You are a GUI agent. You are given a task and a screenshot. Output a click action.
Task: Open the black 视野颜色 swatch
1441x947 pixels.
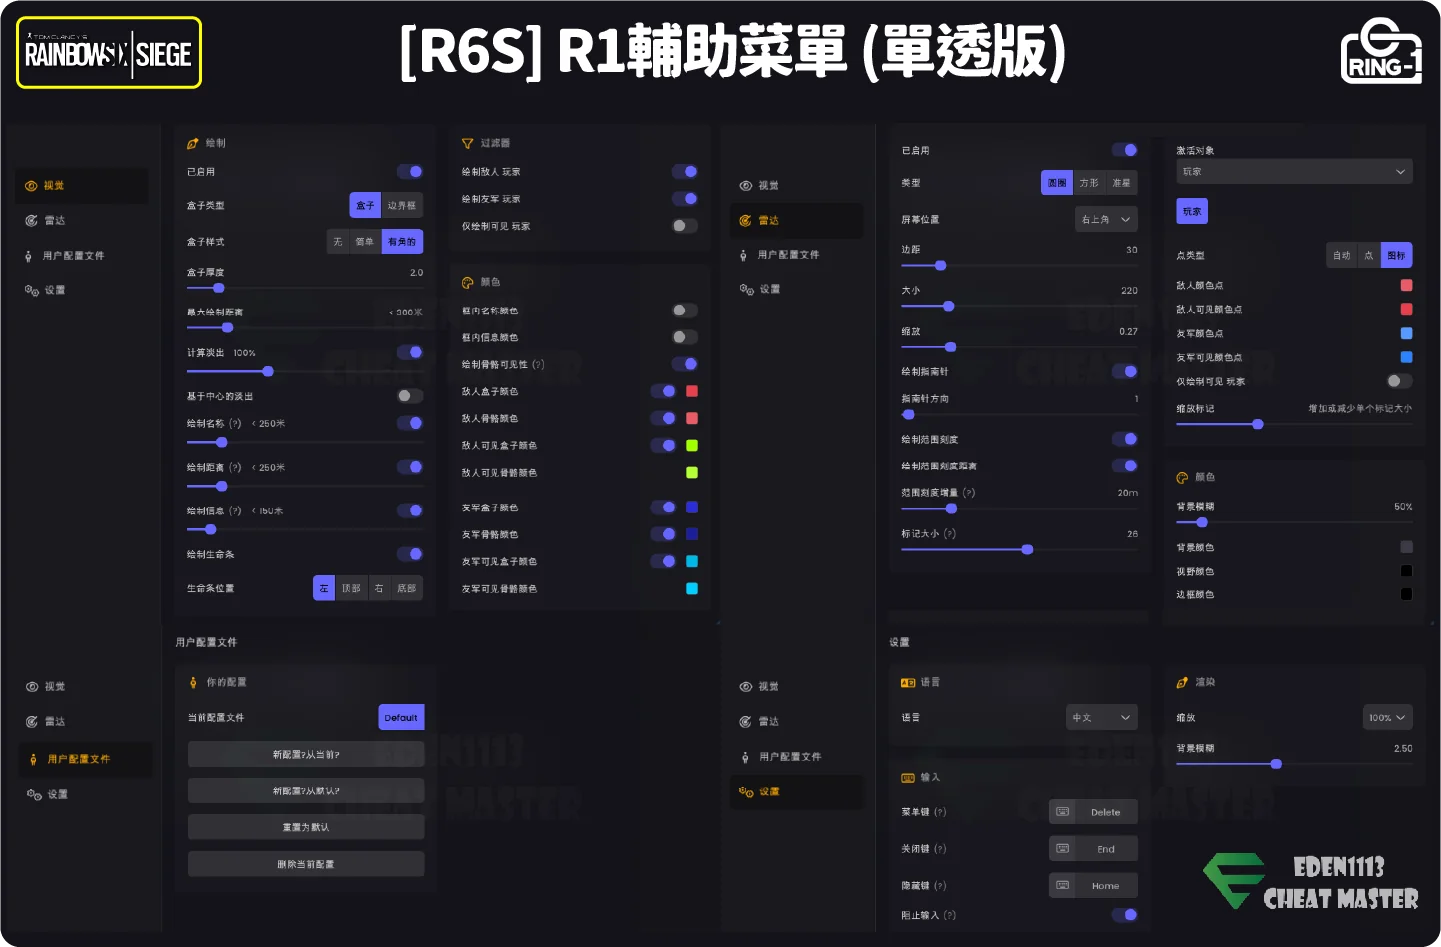[x=1407, y=572]
